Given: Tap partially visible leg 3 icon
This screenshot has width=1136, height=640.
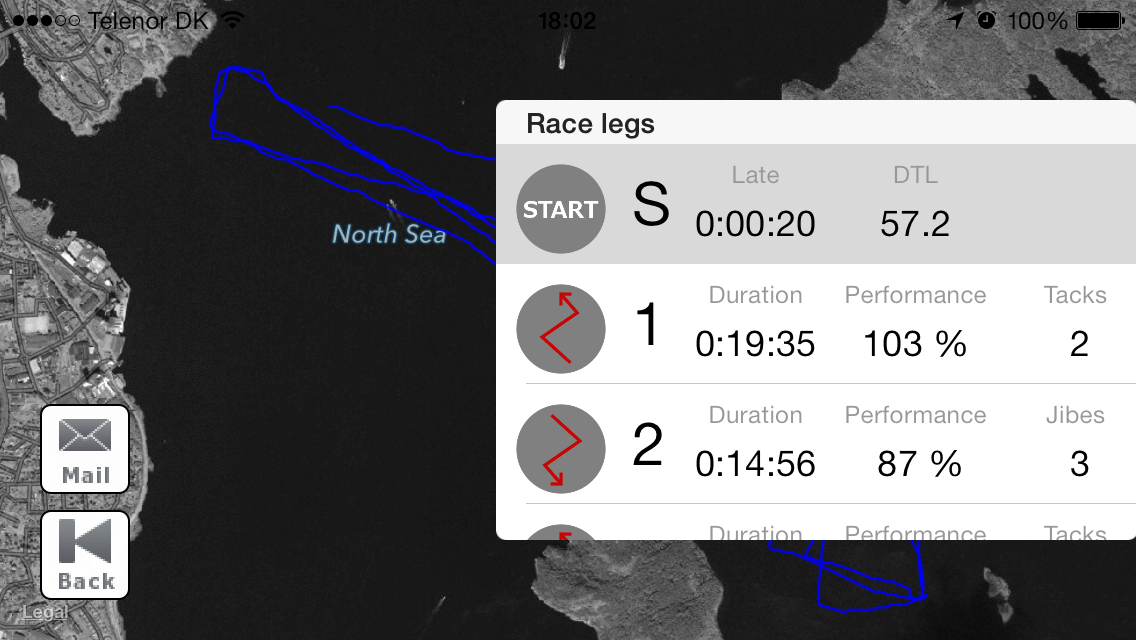Looking at the screenshot, I should 561,532.
